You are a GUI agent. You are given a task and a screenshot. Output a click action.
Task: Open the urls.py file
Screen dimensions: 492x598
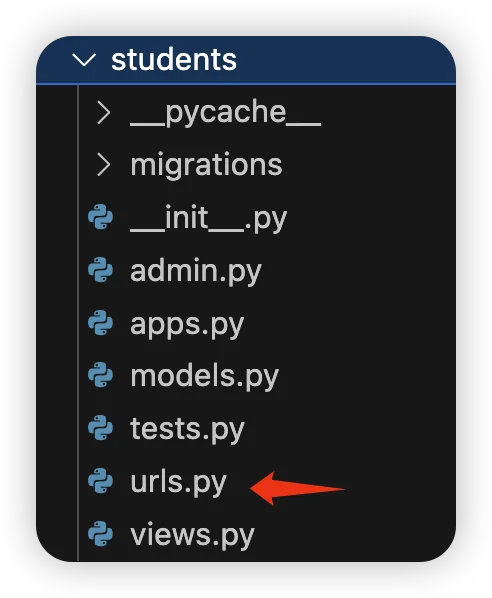[178, 483]
